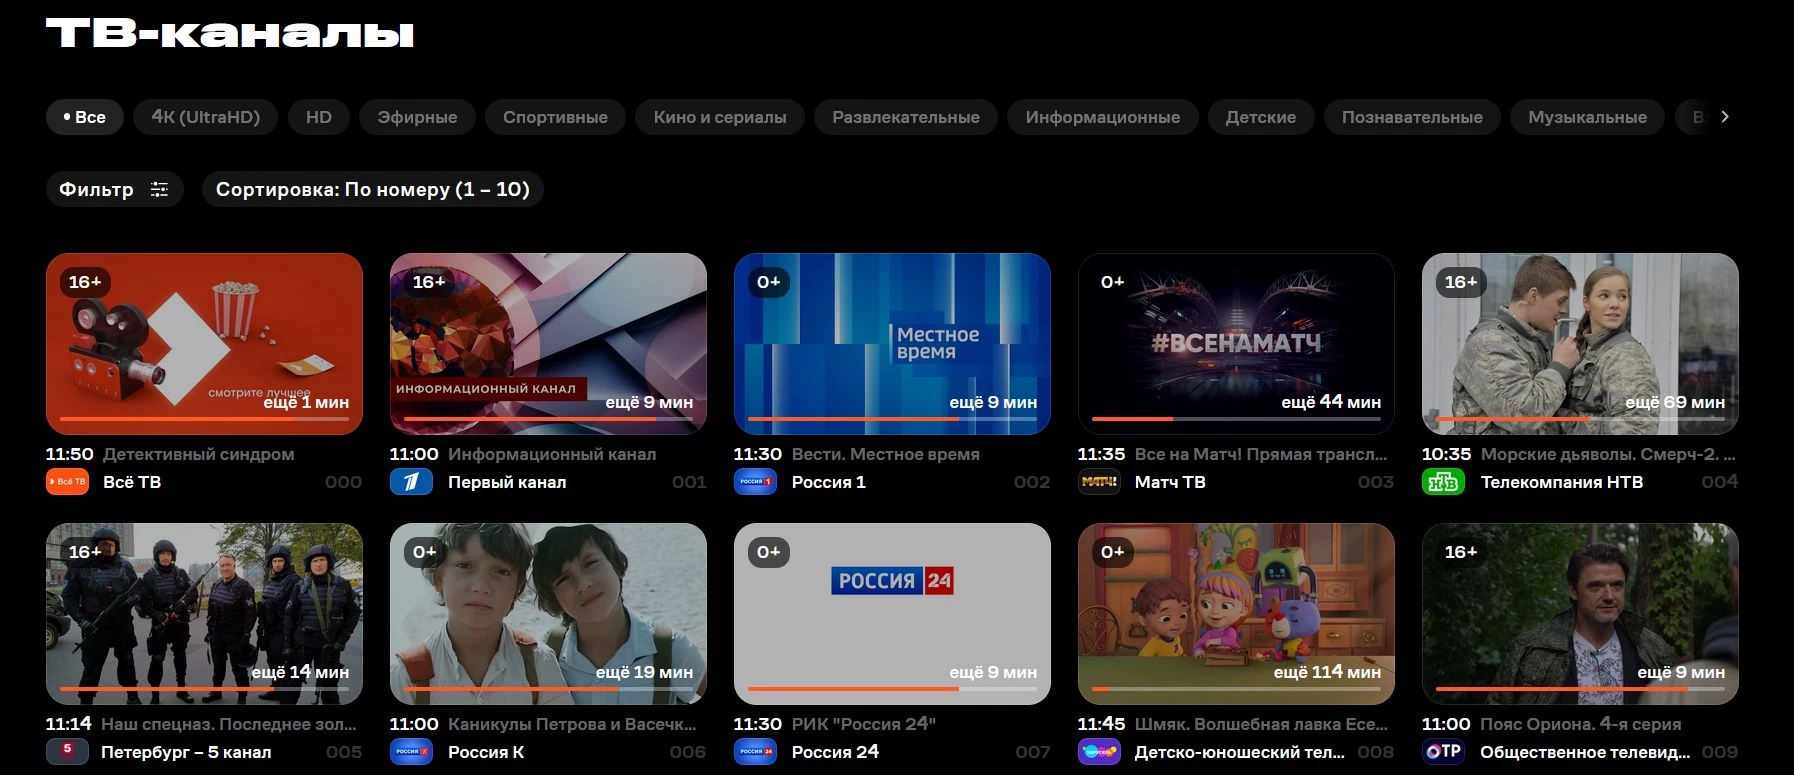Click Телекомпания НТВ channel name

(1562, 482)
